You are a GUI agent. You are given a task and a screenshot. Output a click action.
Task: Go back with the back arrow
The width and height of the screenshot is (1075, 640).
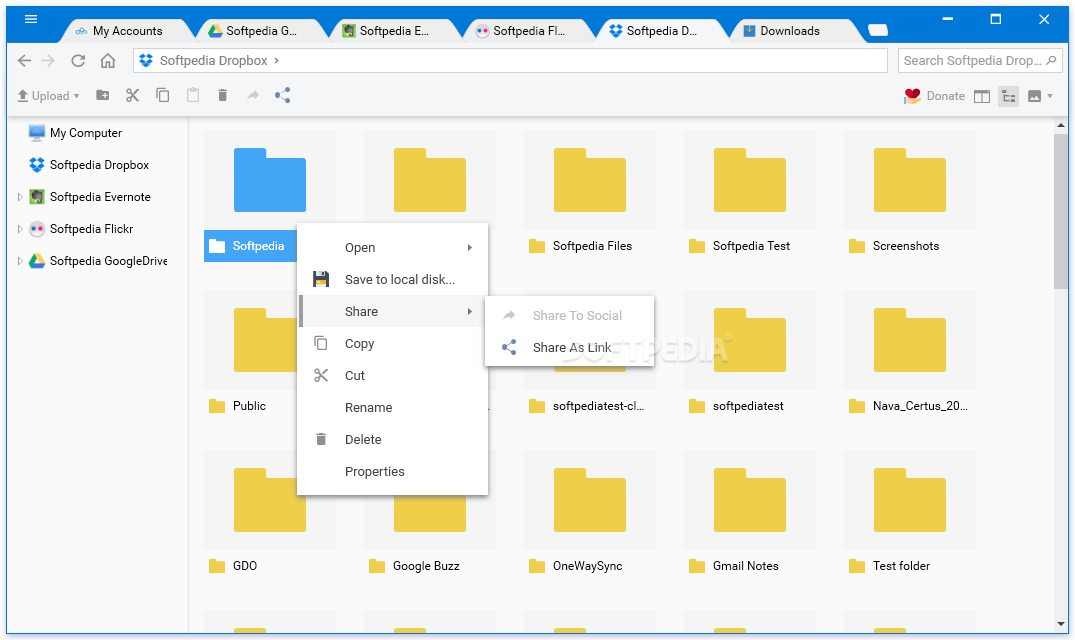coord(24,61)
